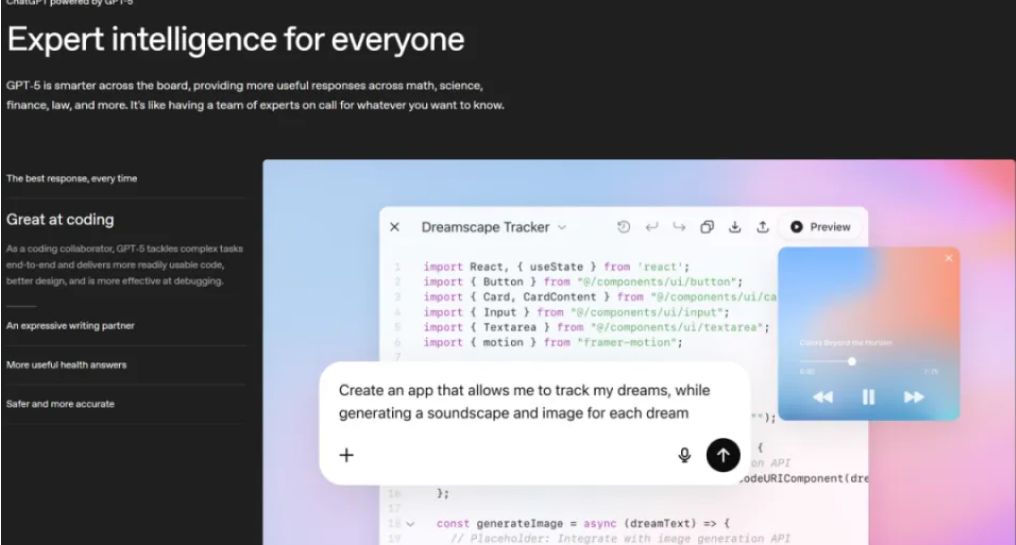This screenshot has height=545, width=1016.
Task: Click the redo arrow icon
Action: (679, 227)
